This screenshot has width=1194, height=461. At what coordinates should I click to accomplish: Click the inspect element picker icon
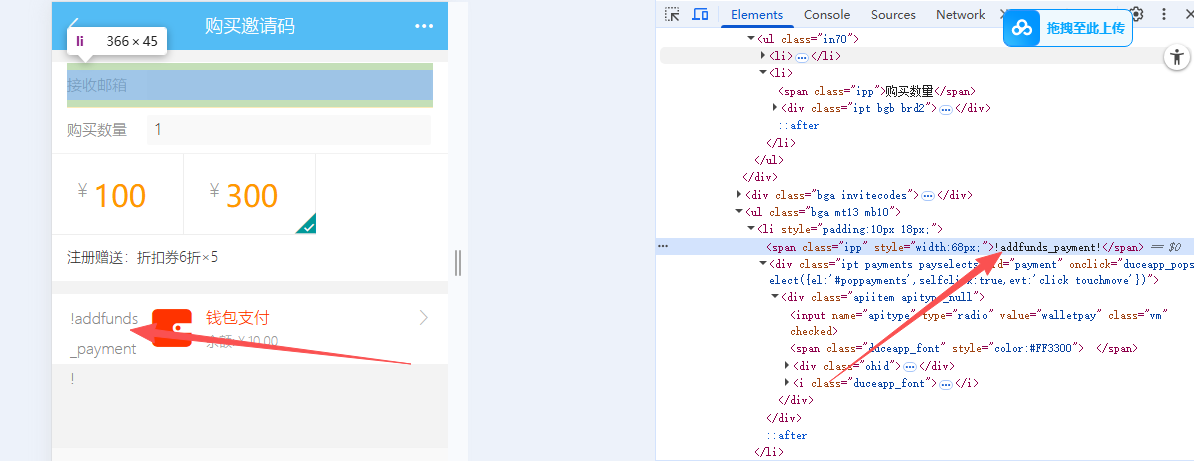[672, 14]
